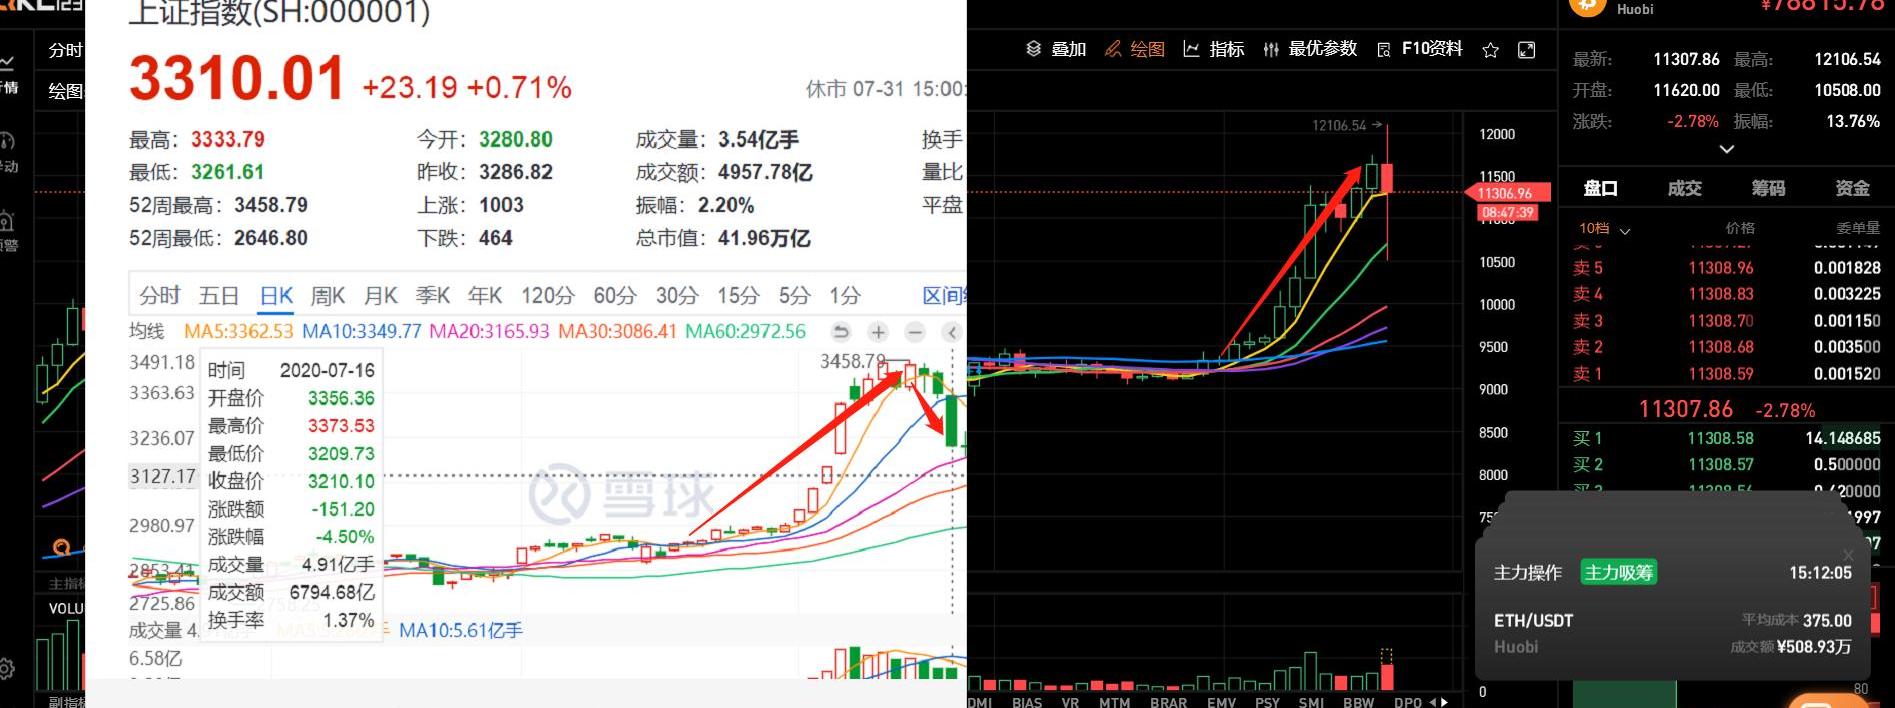
Task: Click the 卖 5 order row
Action: point(1726,268)
